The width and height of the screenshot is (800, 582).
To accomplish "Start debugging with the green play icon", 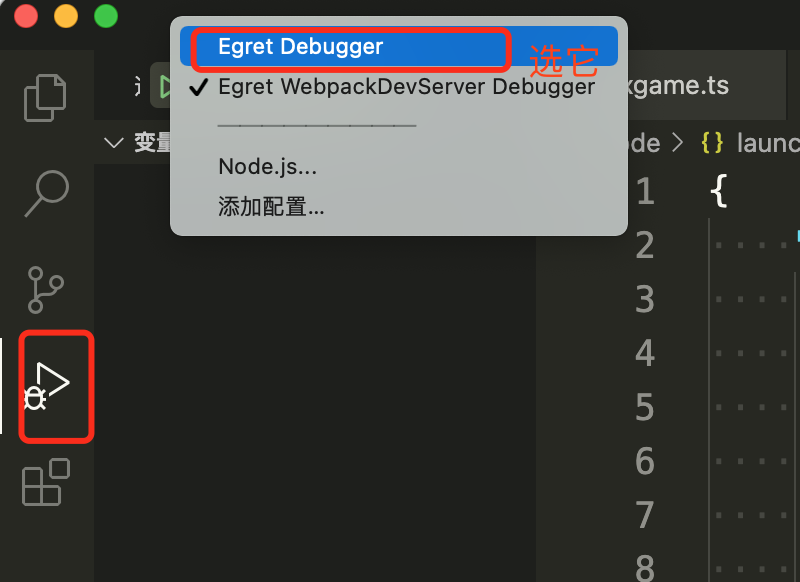I will point(164,86).
